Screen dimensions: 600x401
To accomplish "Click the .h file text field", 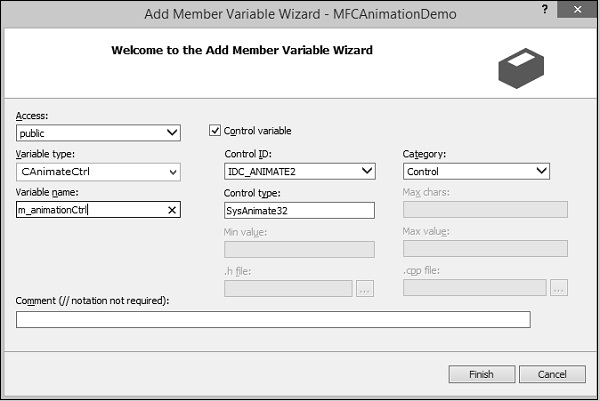I will tap(288, 288).
